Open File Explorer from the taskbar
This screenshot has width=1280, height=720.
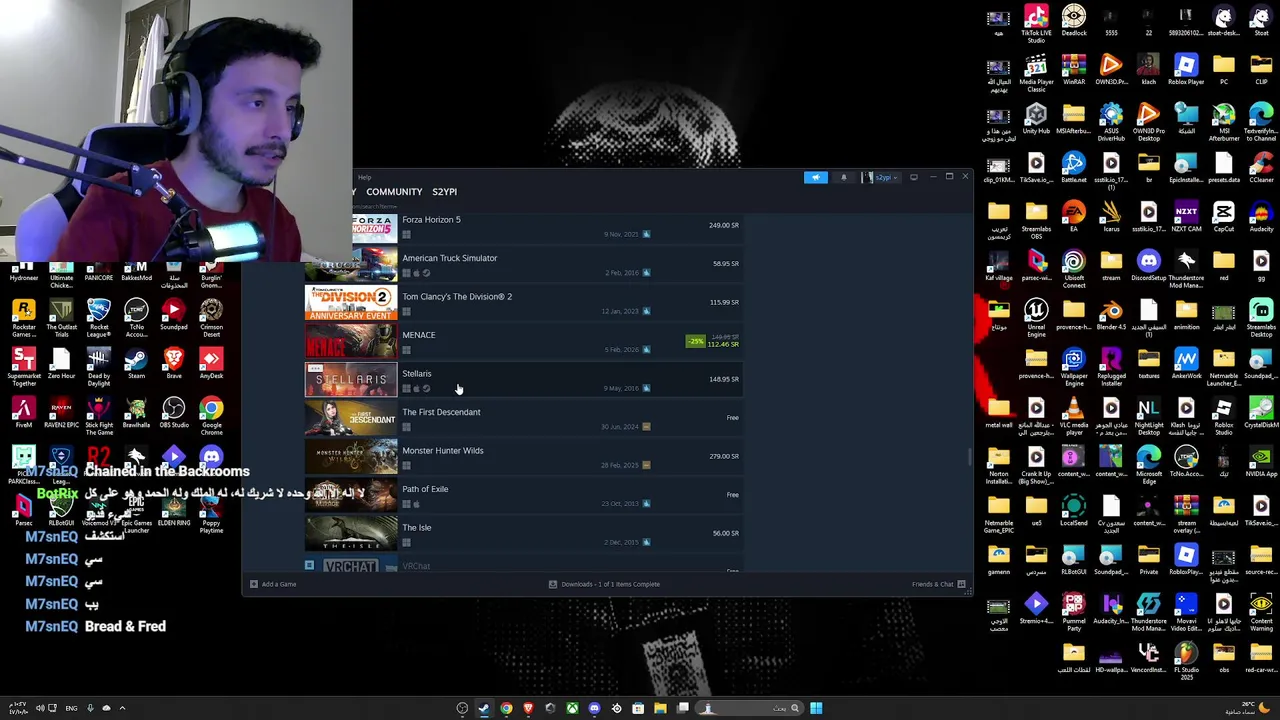660,708
